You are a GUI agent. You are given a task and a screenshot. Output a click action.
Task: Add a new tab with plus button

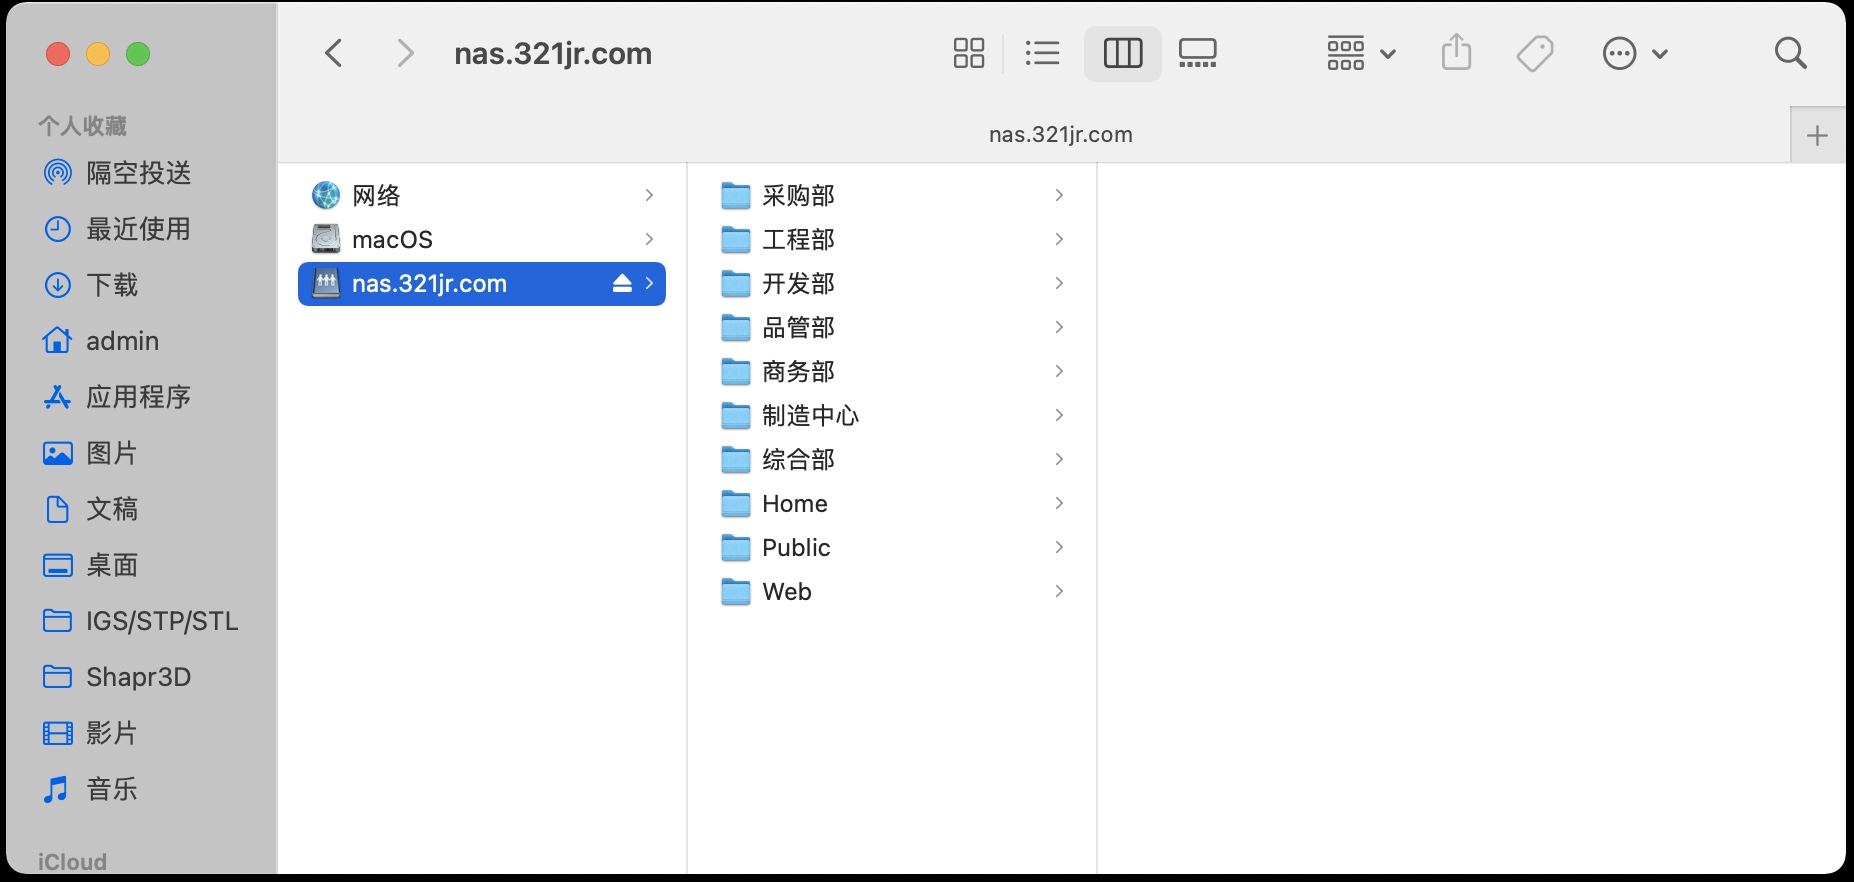coord(1818,135)
